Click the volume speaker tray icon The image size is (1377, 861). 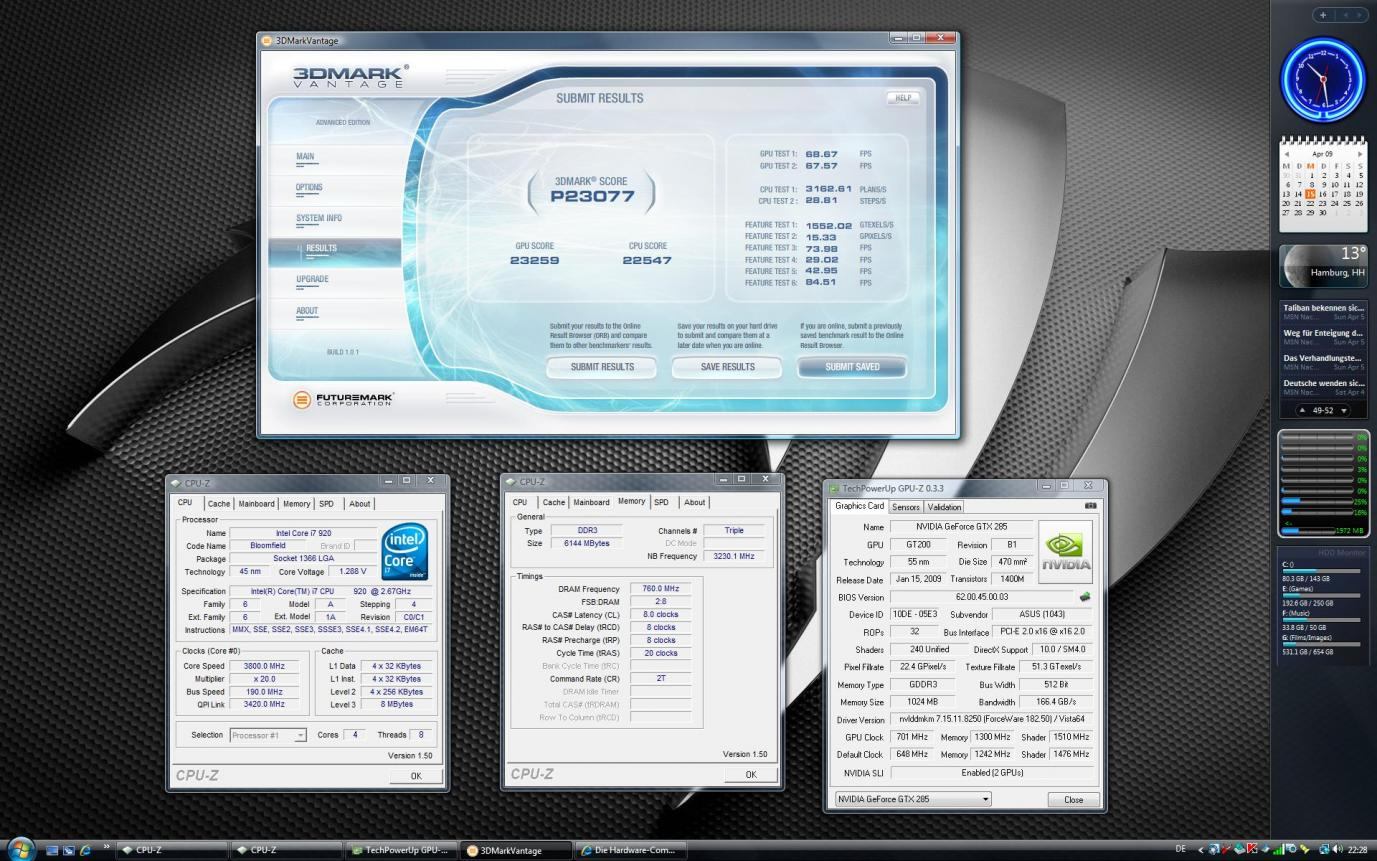[x=1337, y=850]
